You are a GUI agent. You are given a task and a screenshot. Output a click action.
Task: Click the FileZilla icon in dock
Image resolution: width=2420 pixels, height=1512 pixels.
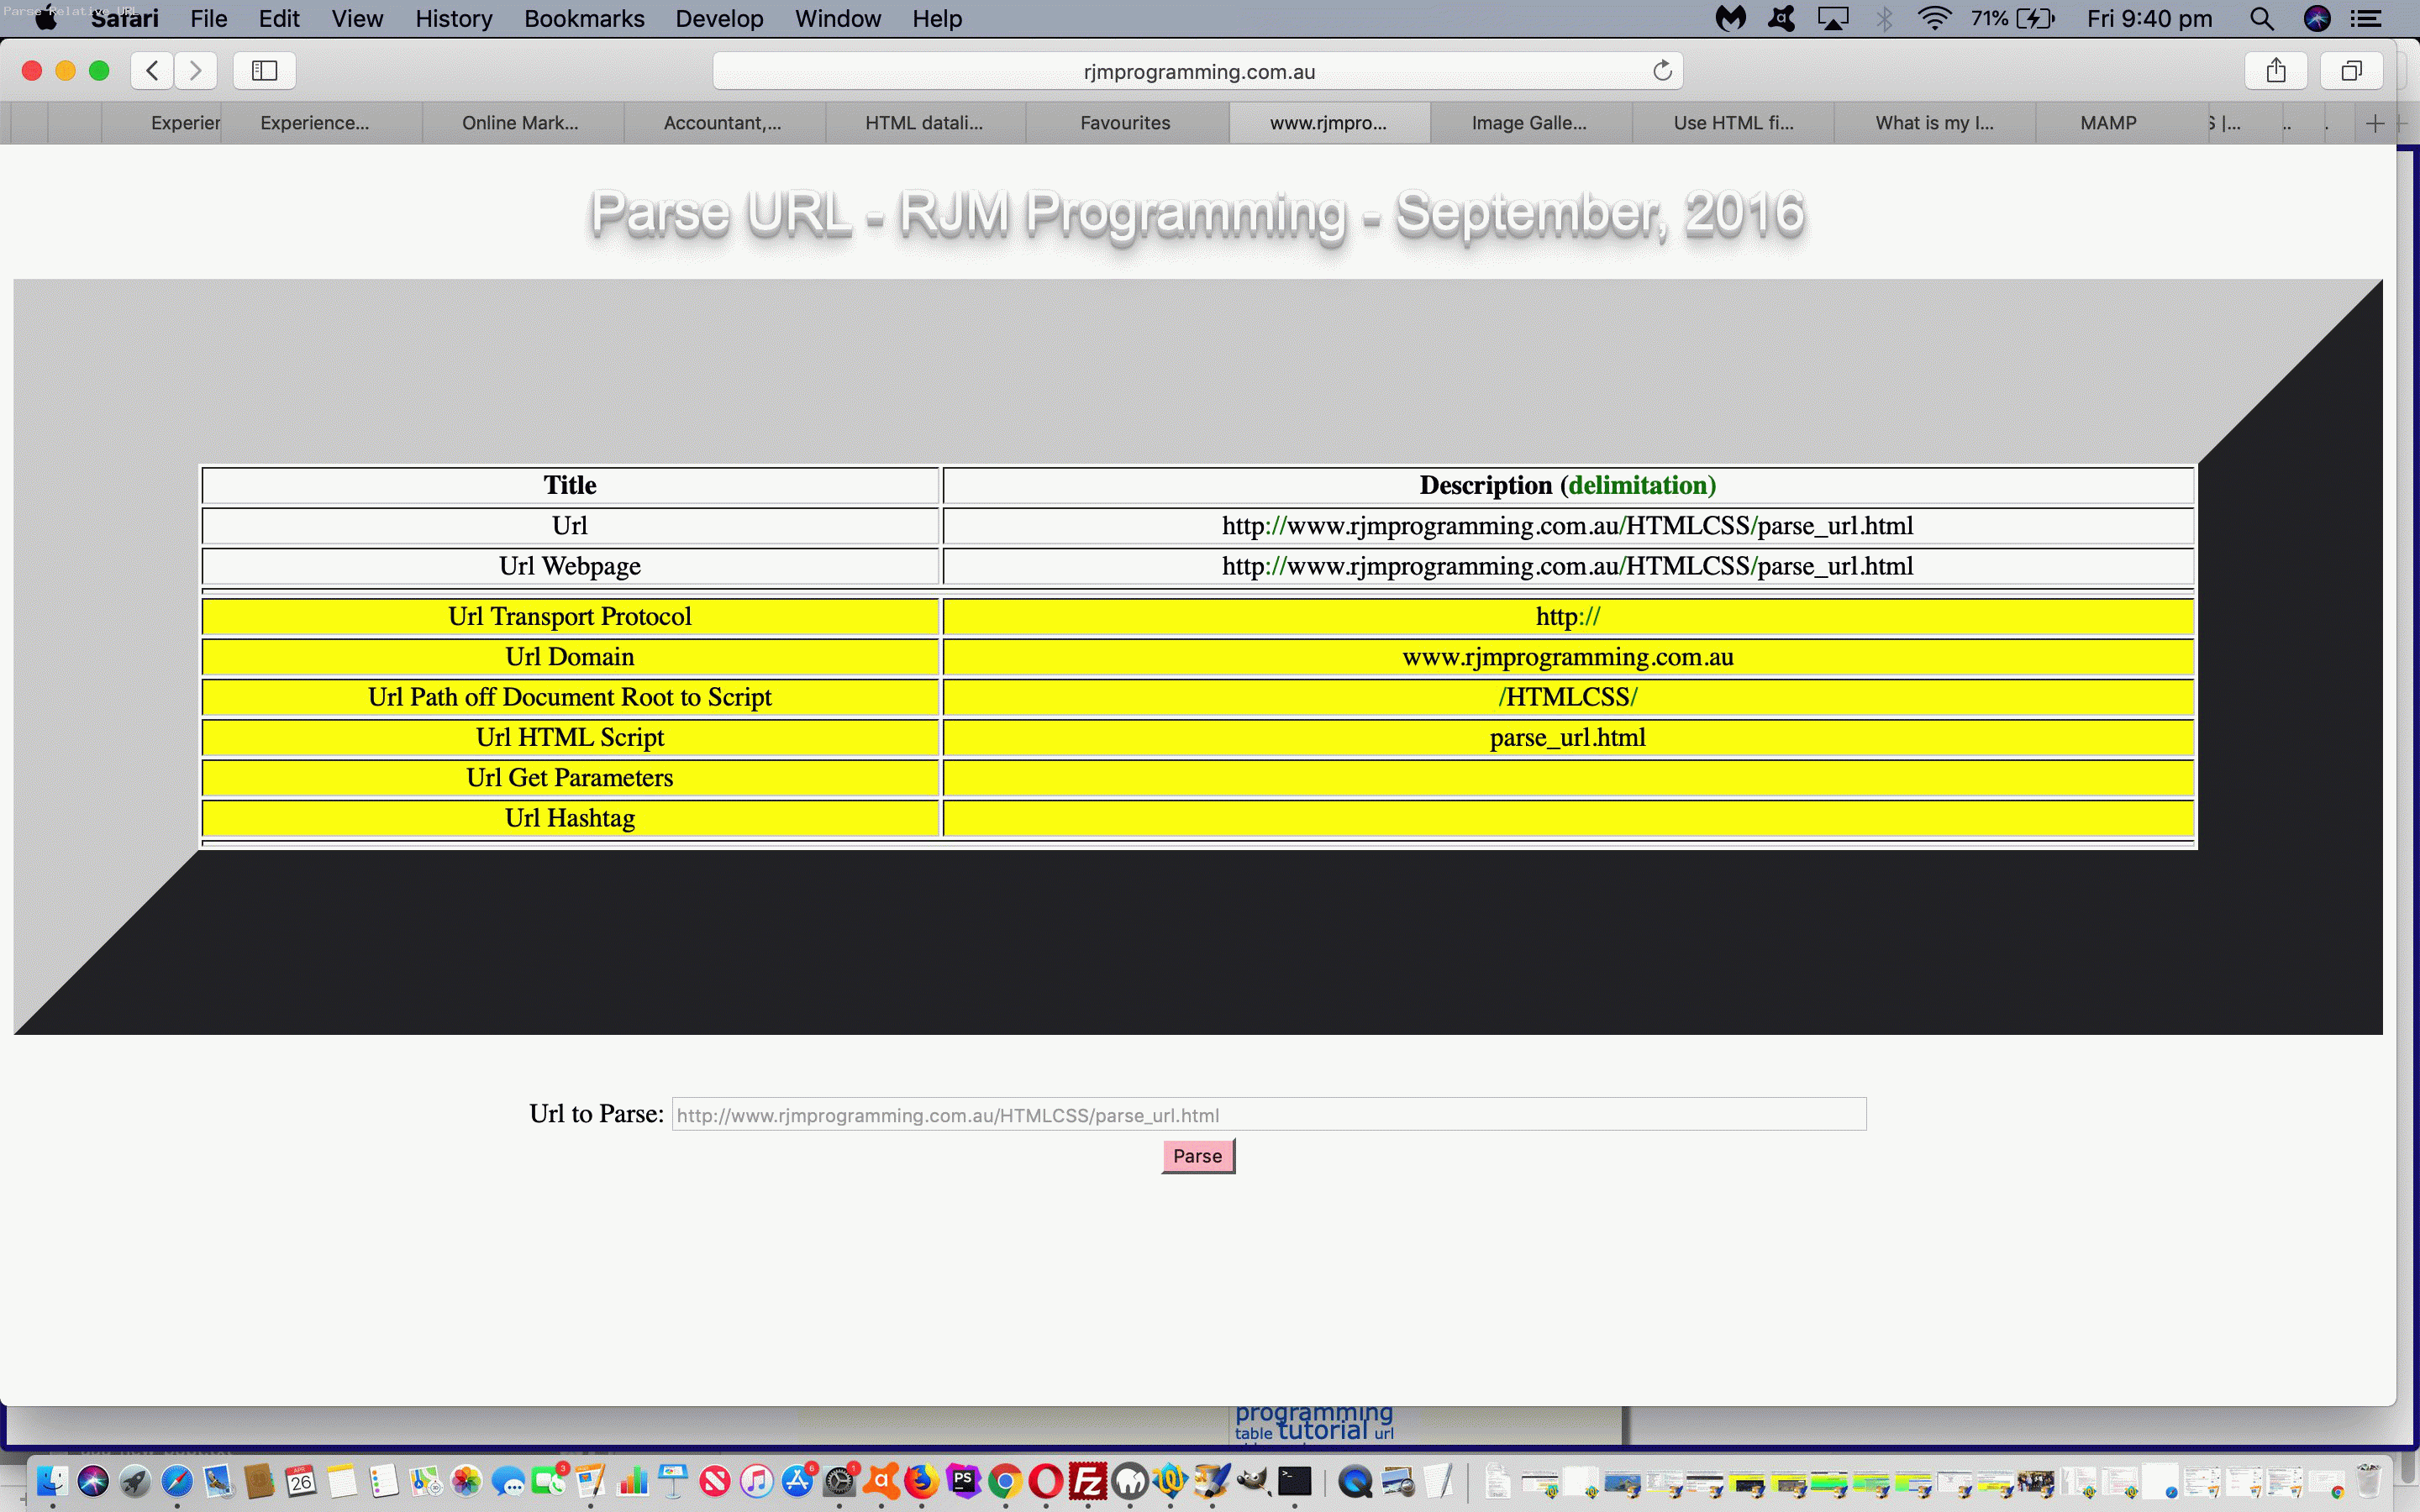[1086, 1481]
